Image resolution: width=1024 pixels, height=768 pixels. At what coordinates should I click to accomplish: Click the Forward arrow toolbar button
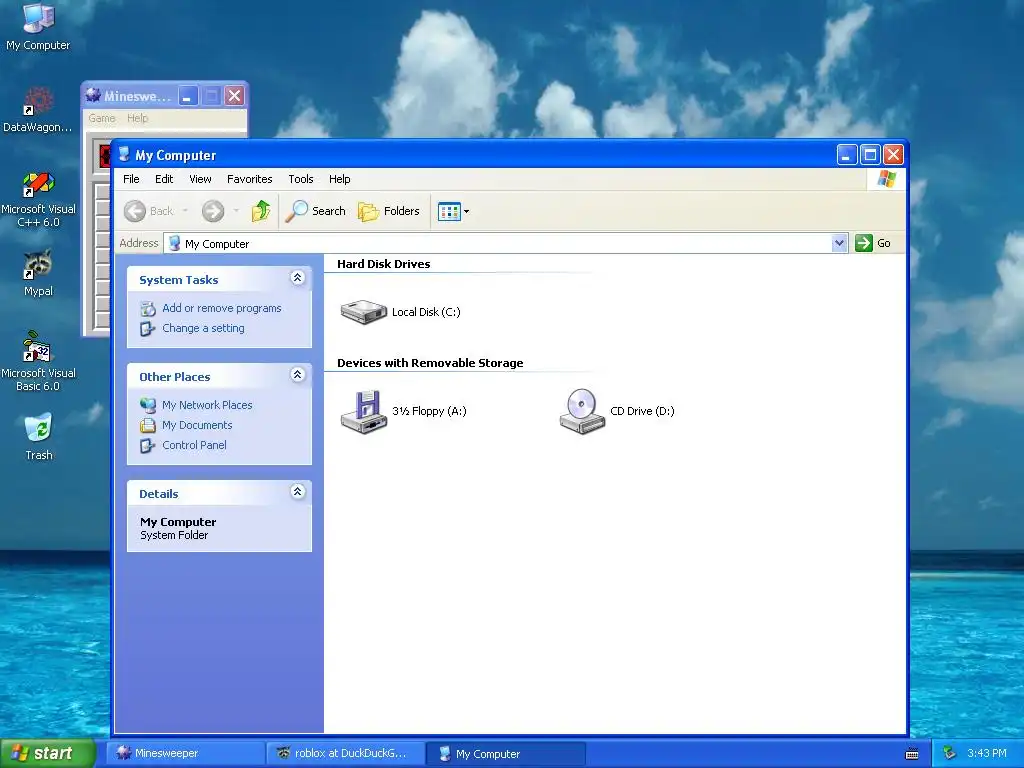click(x=213, y=211)
